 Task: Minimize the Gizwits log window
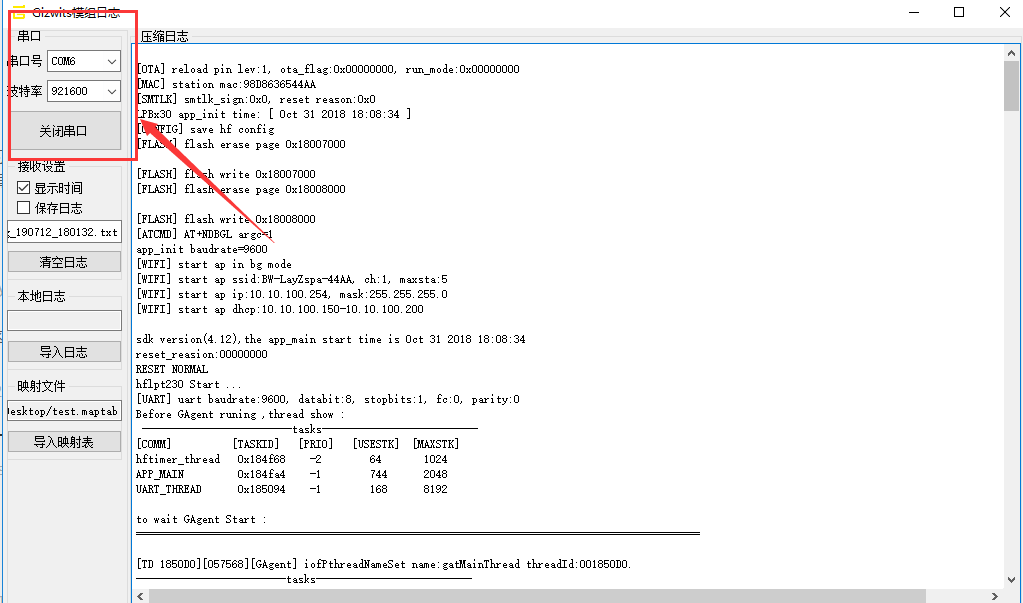click(914, 12)
